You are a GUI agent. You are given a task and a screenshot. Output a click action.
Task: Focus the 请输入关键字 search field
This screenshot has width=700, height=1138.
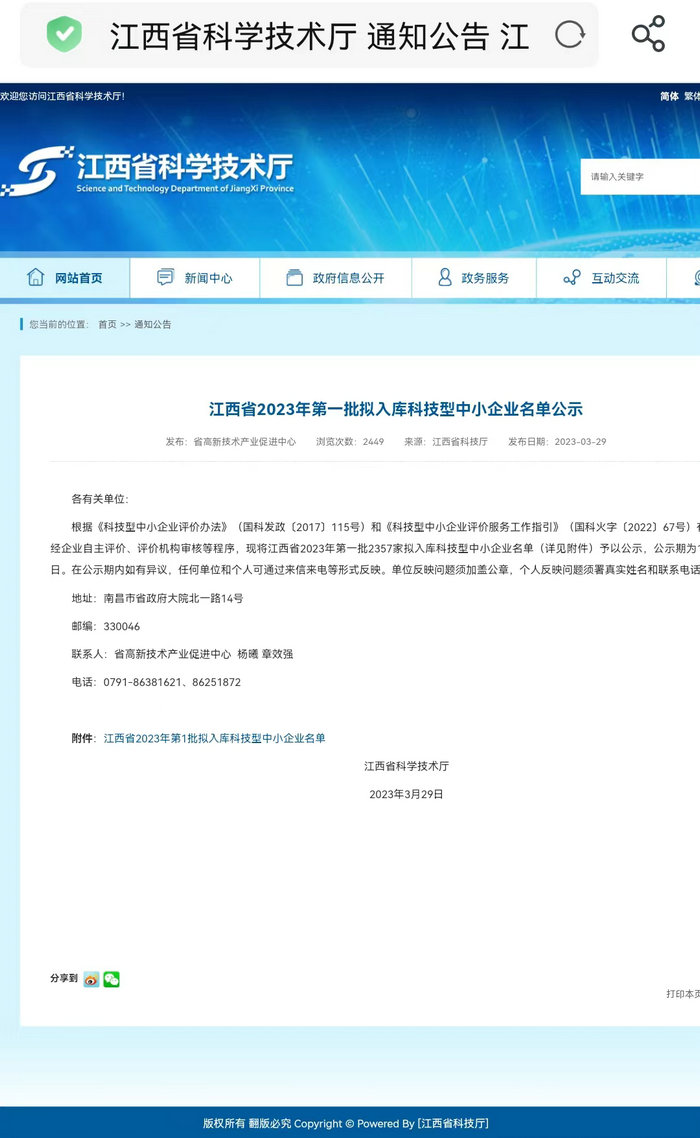(640, 176)
